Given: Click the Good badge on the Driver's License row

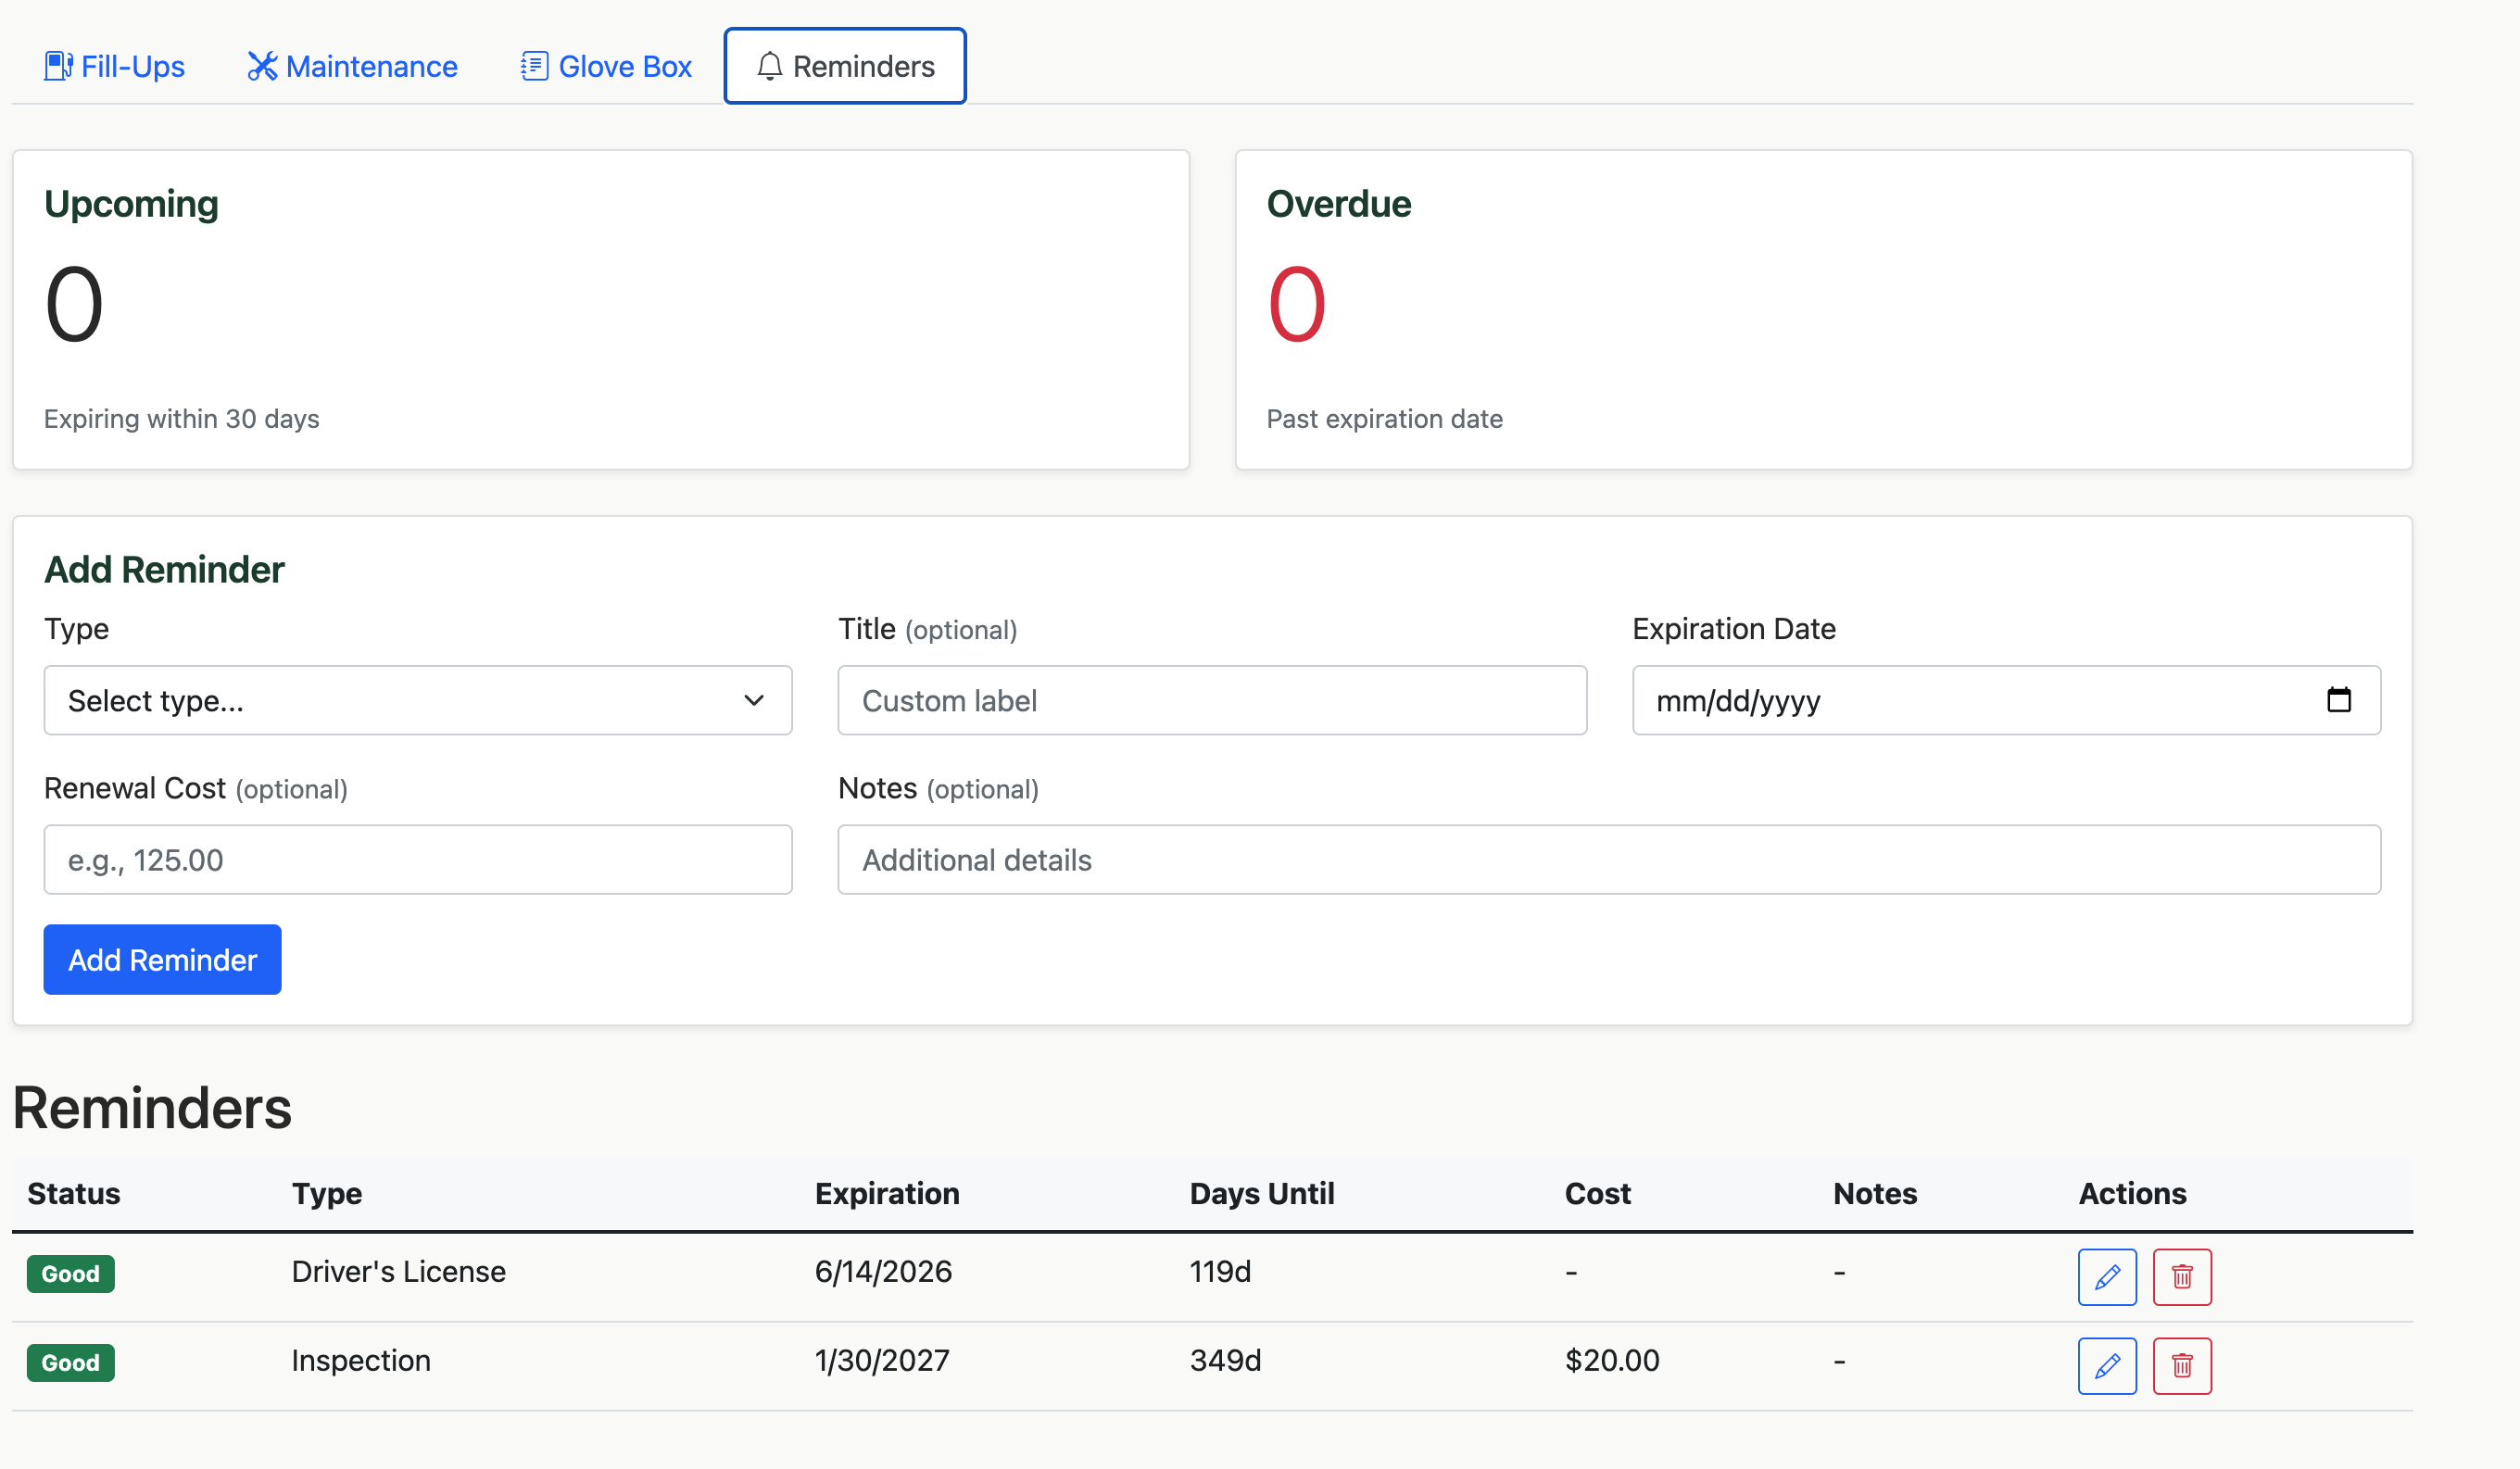Looking at the screenshot, I should [70, 1274].
